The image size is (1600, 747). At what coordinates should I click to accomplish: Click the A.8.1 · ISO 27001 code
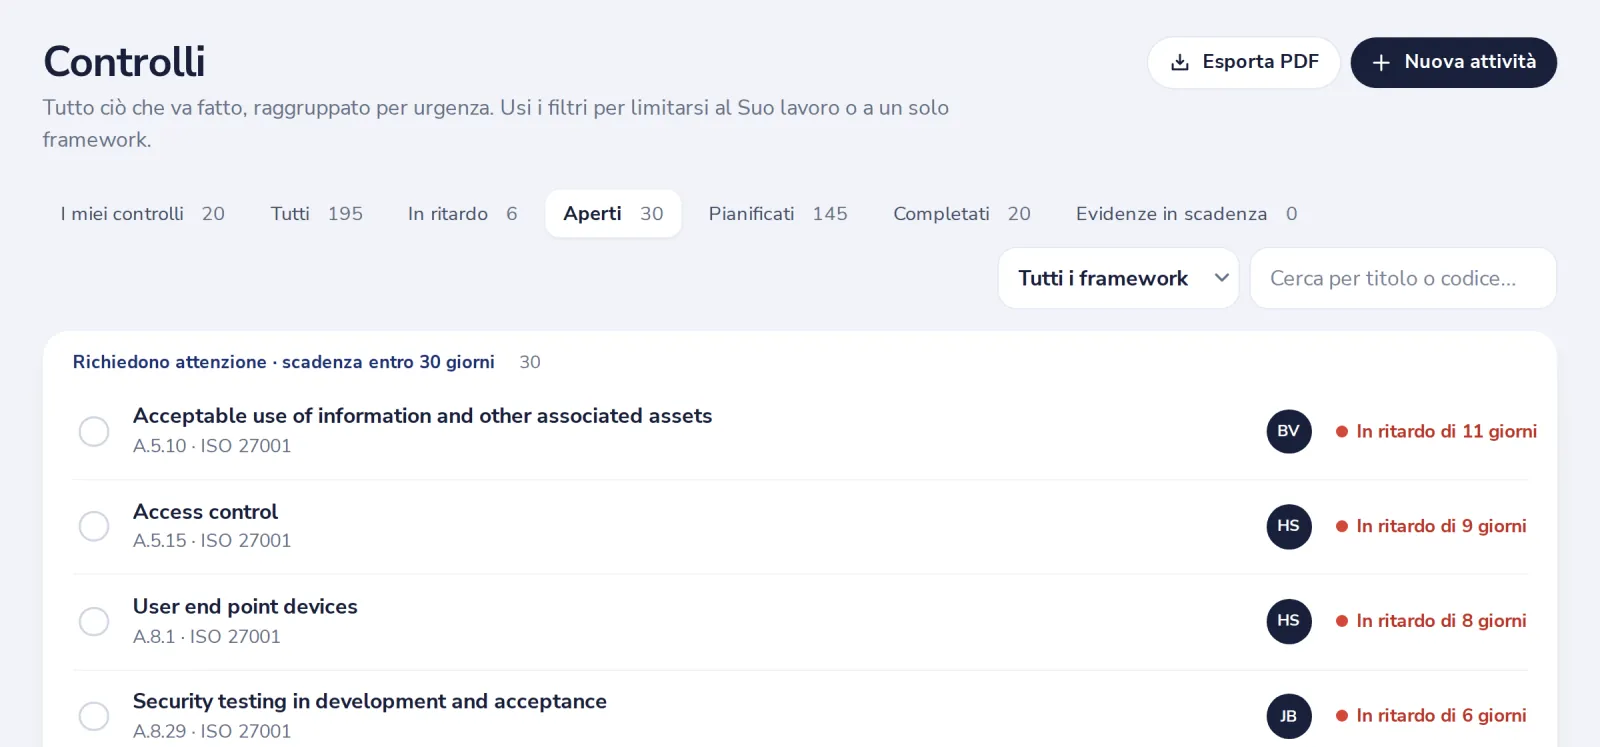pos(207,637)
